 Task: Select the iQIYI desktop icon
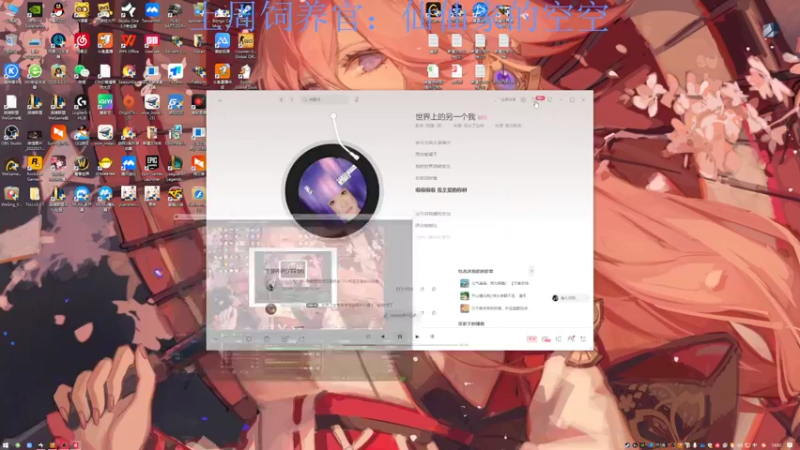(105, 105)
